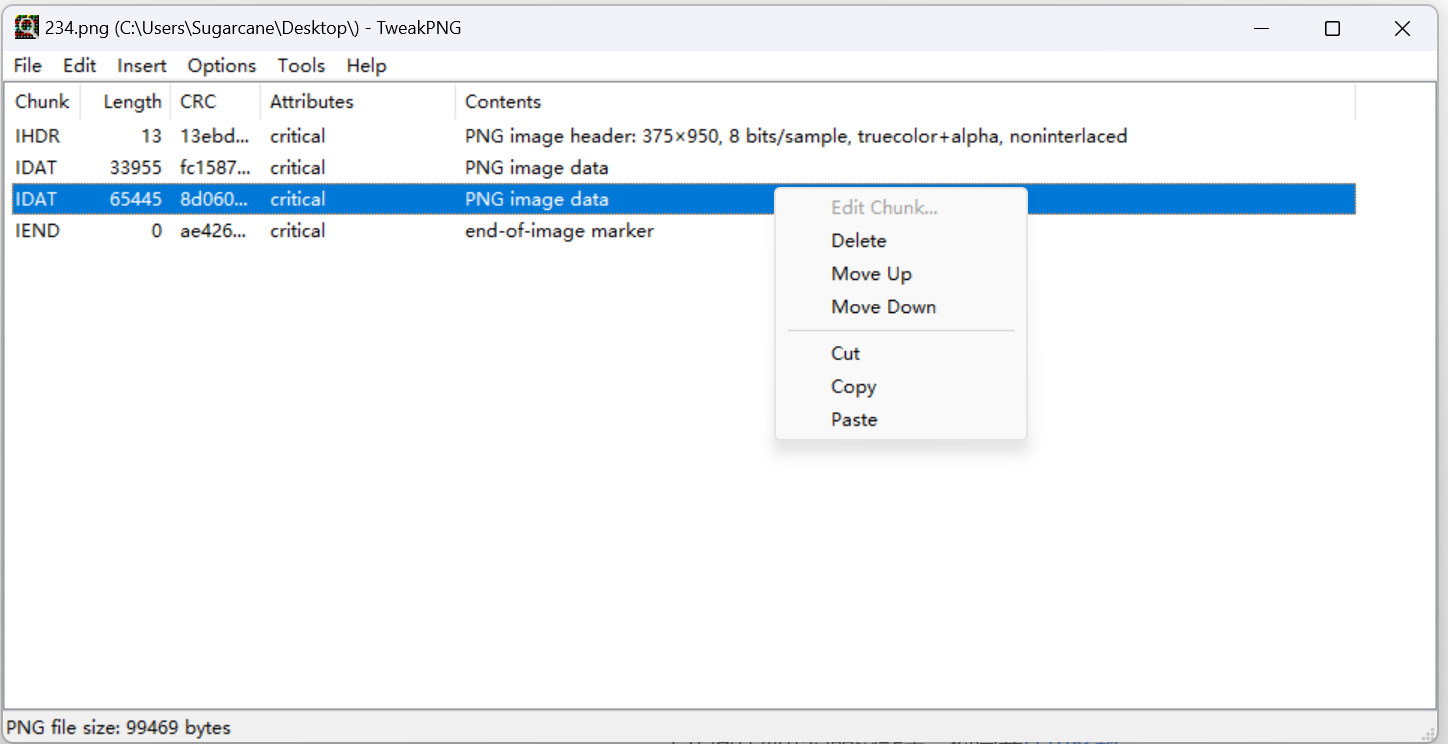Choose Copy from the context menu

pos(853,387)
